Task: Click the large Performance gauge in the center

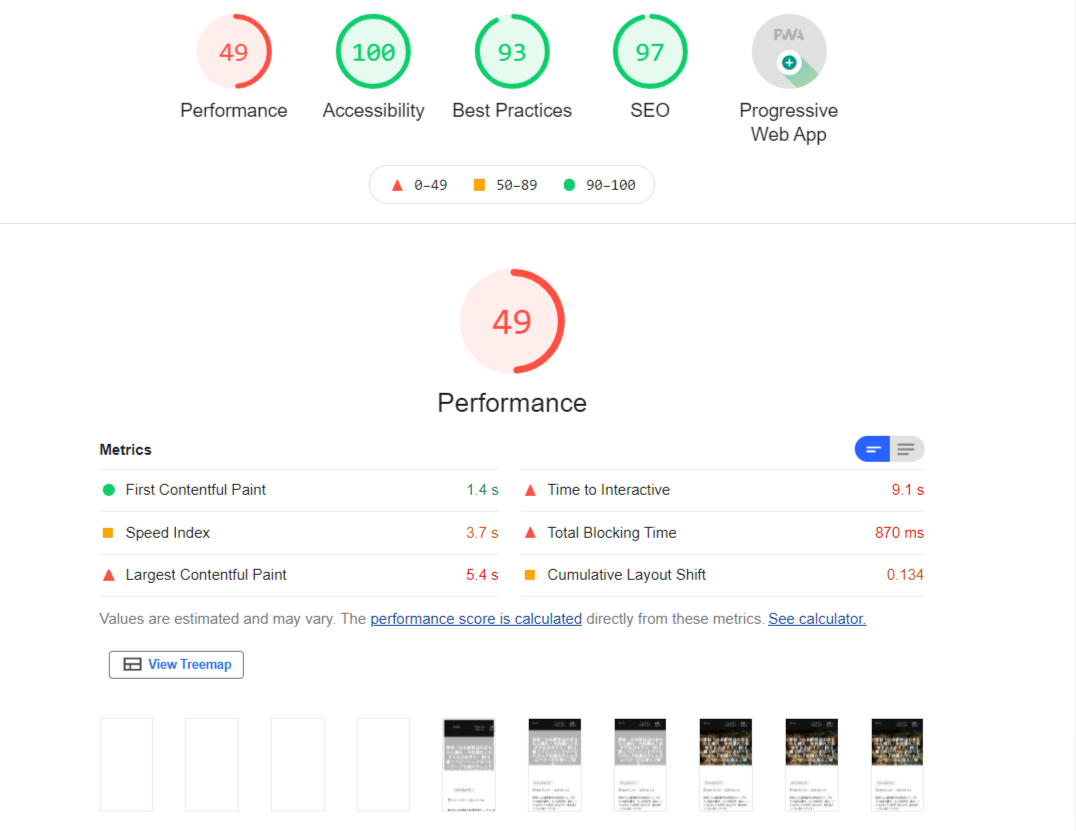Action: pos(512,322)
